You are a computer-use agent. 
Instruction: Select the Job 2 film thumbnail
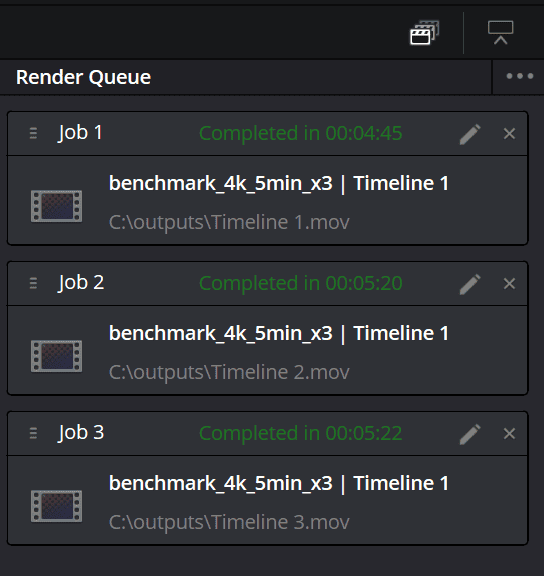(x=57, y=356)
